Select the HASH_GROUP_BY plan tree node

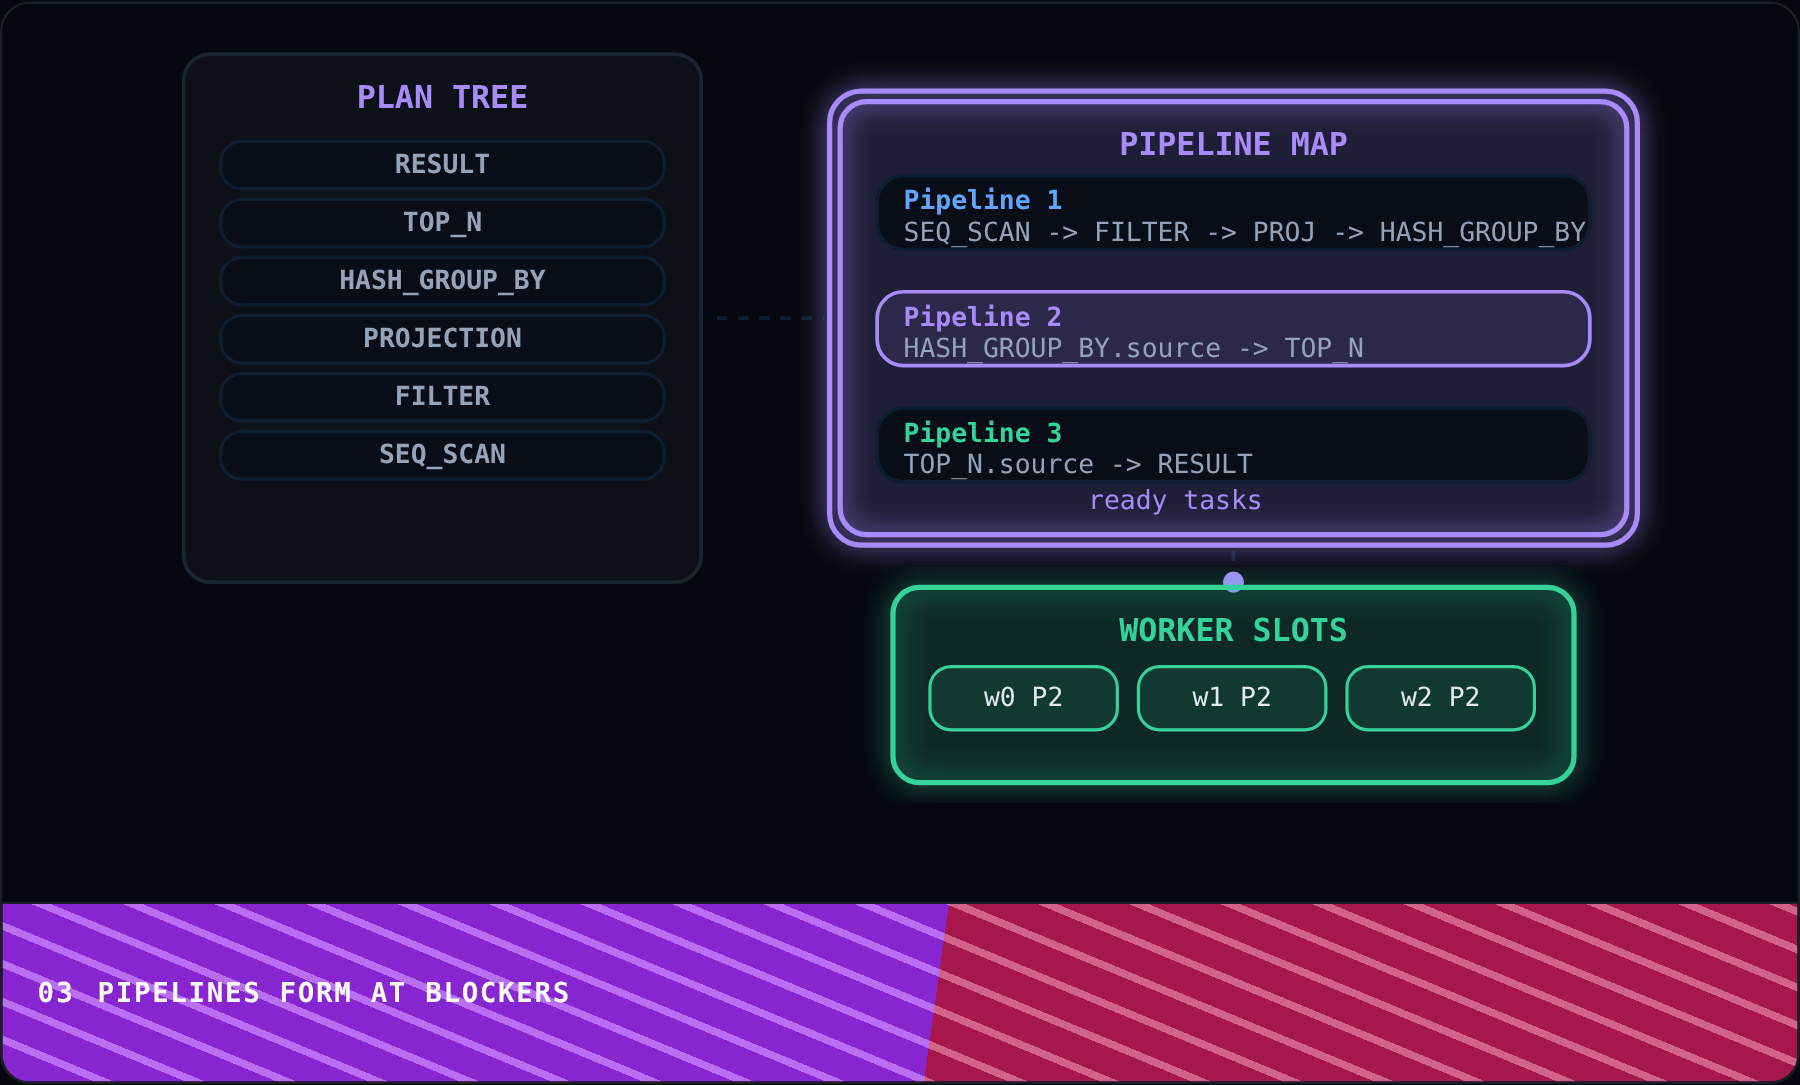442,280
